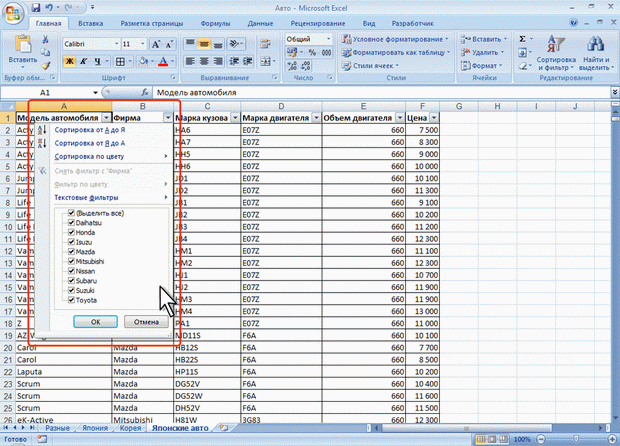
Task: Apply red font color A
Action: click(x=163, y=61)
